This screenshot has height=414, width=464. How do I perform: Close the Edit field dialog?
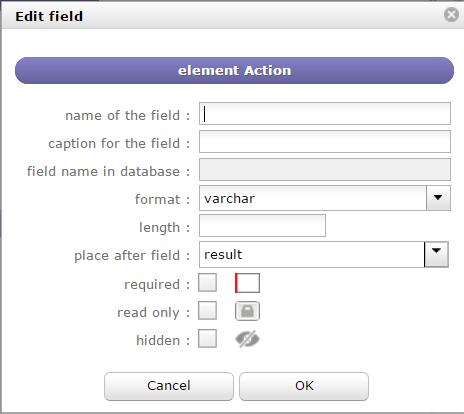tap(451, 15)
